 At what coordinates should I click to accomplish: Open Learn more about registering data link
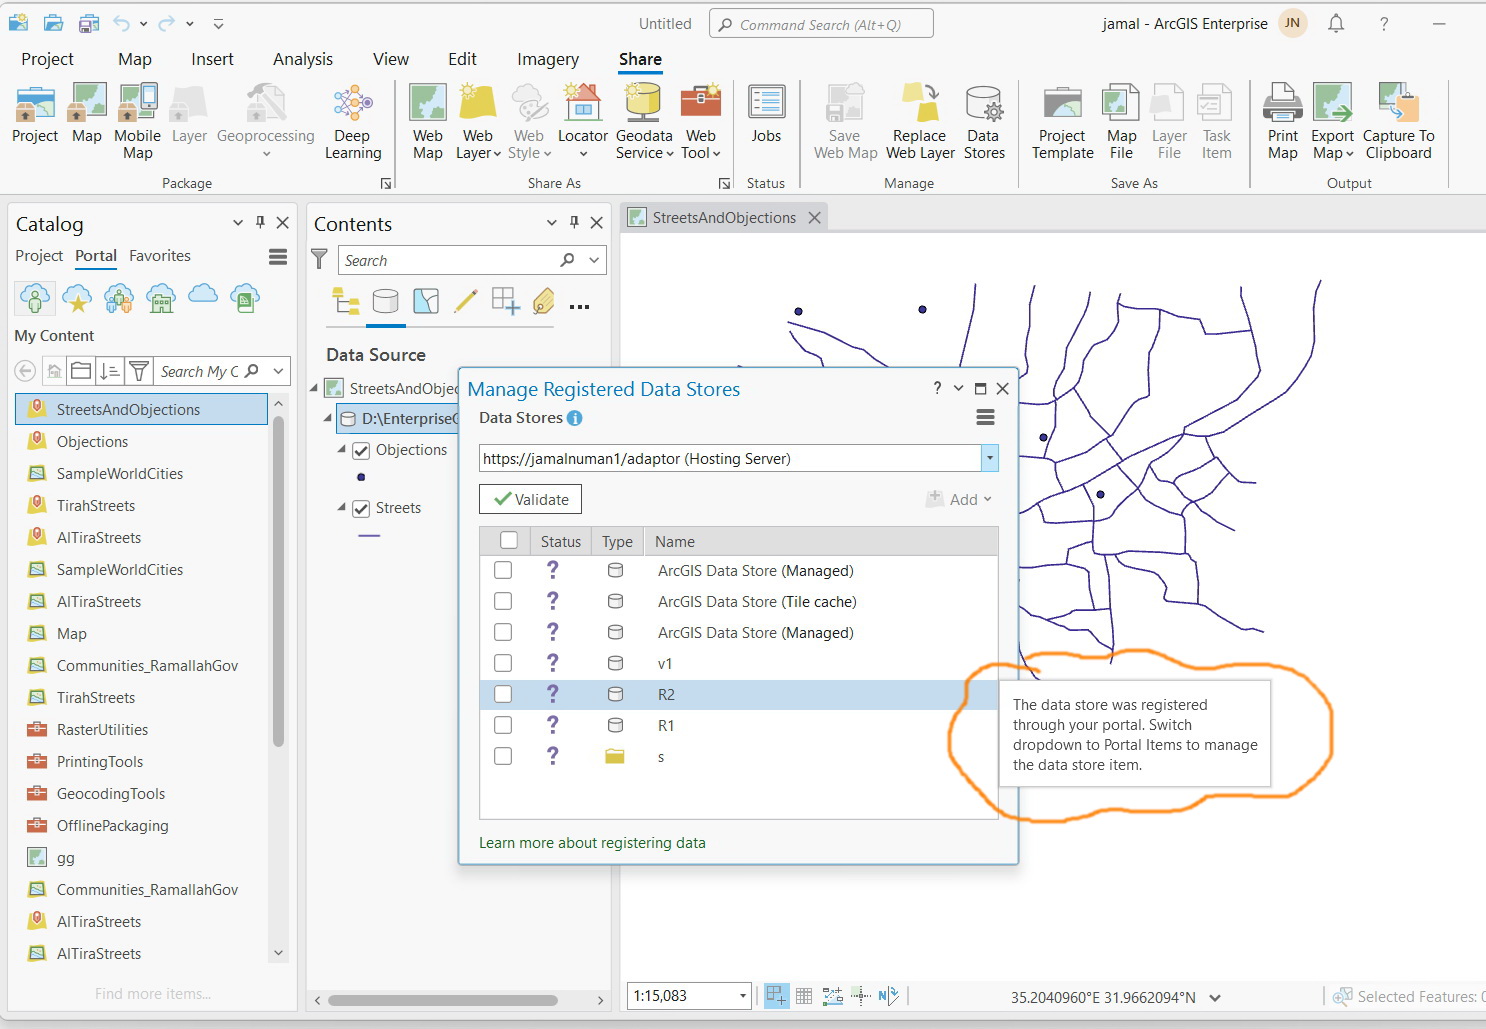pyautogui.click(x=592, y=843)
